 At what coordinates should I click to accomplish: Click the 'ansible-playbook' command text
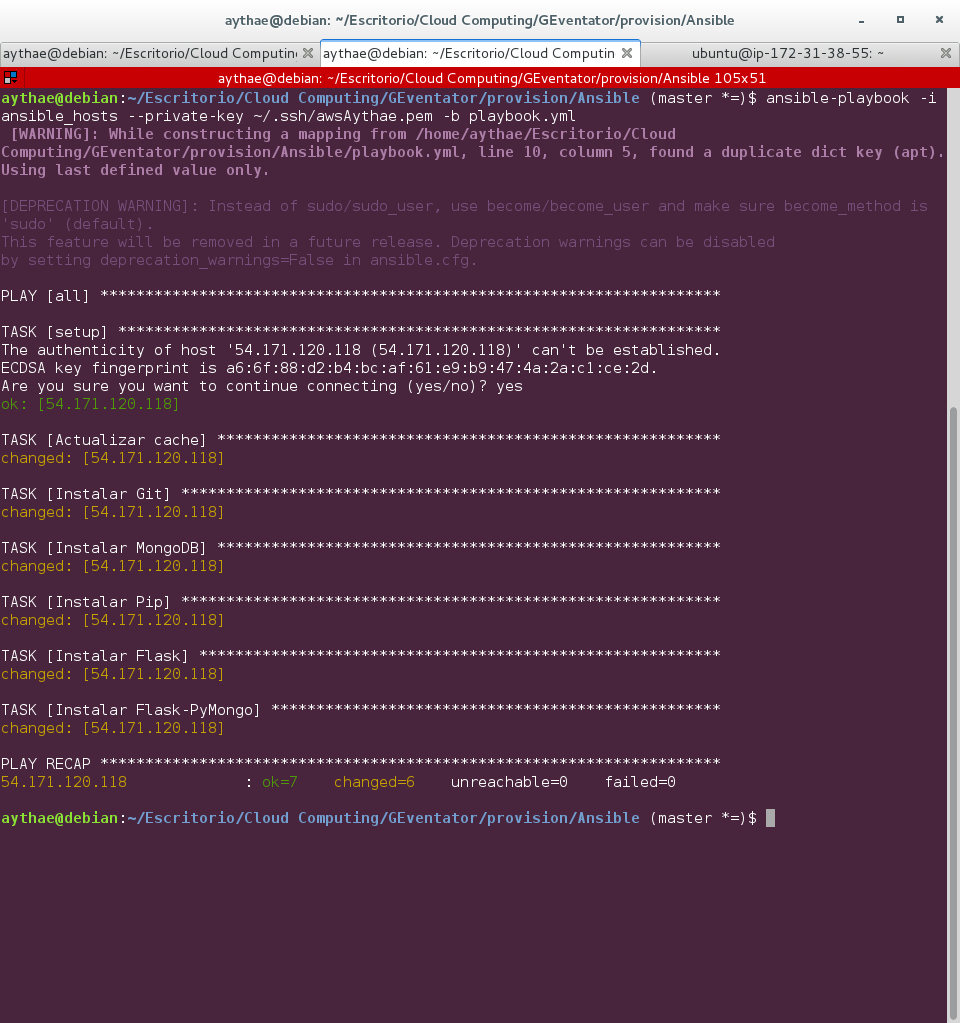point(837,98)
